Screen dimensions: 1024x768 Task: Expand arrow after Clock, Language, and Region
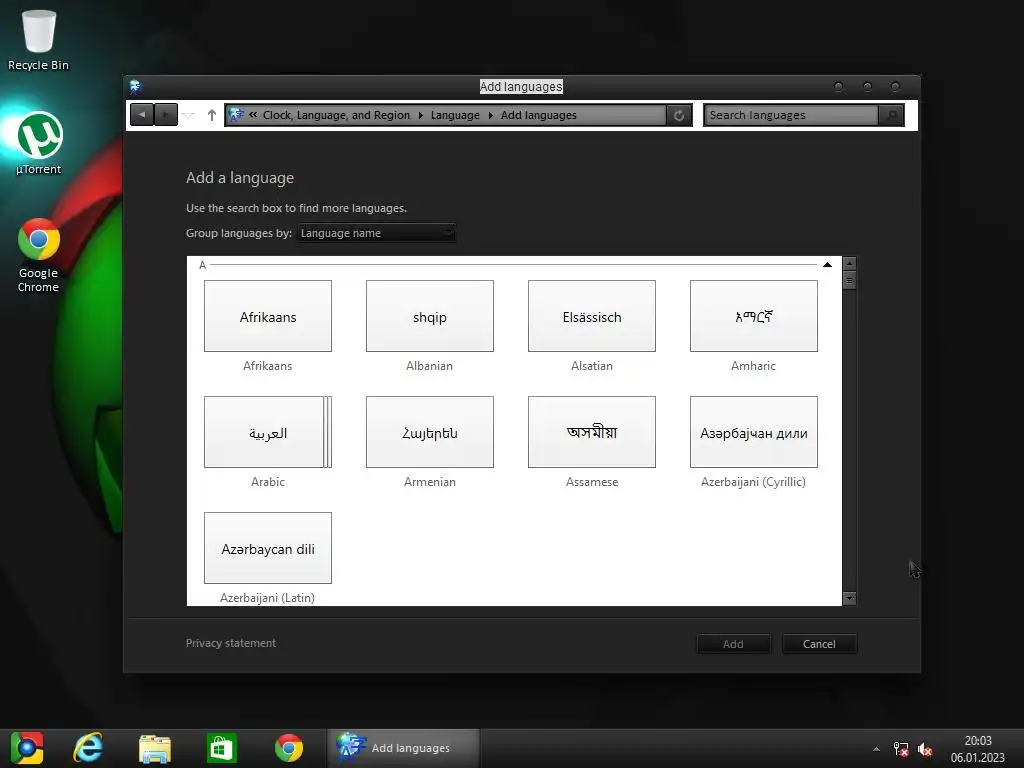tap(421, 115)
